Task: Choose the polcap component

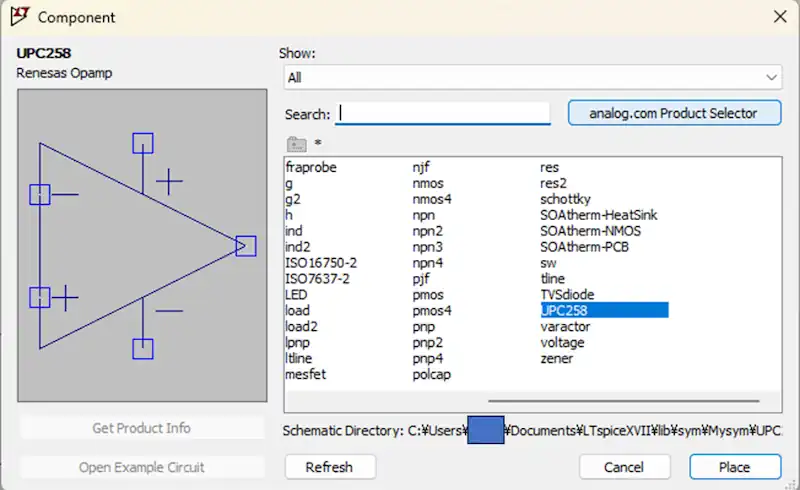Action: click(x=434, y=375)
